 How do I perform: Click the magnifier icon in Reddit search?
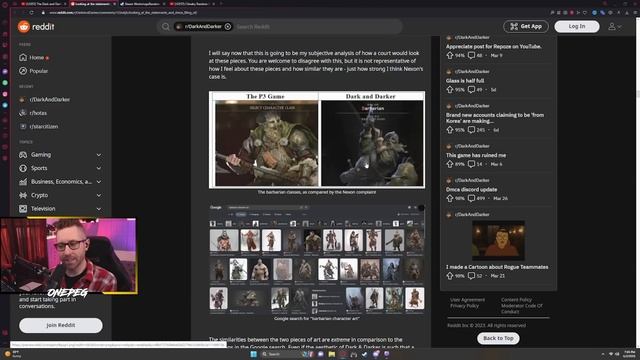[x=165, y=27]
